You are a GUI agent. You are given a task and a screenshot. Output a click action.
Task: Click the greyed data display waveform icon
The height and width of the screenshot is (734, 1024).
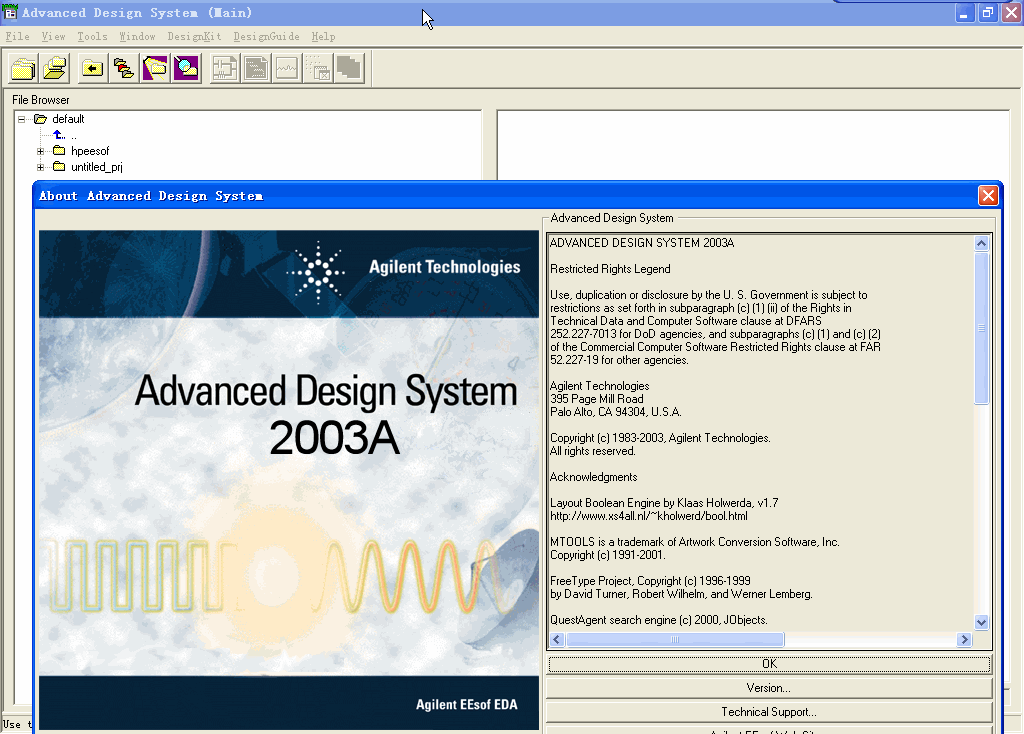pyautogui.click(x=287, y=68)
